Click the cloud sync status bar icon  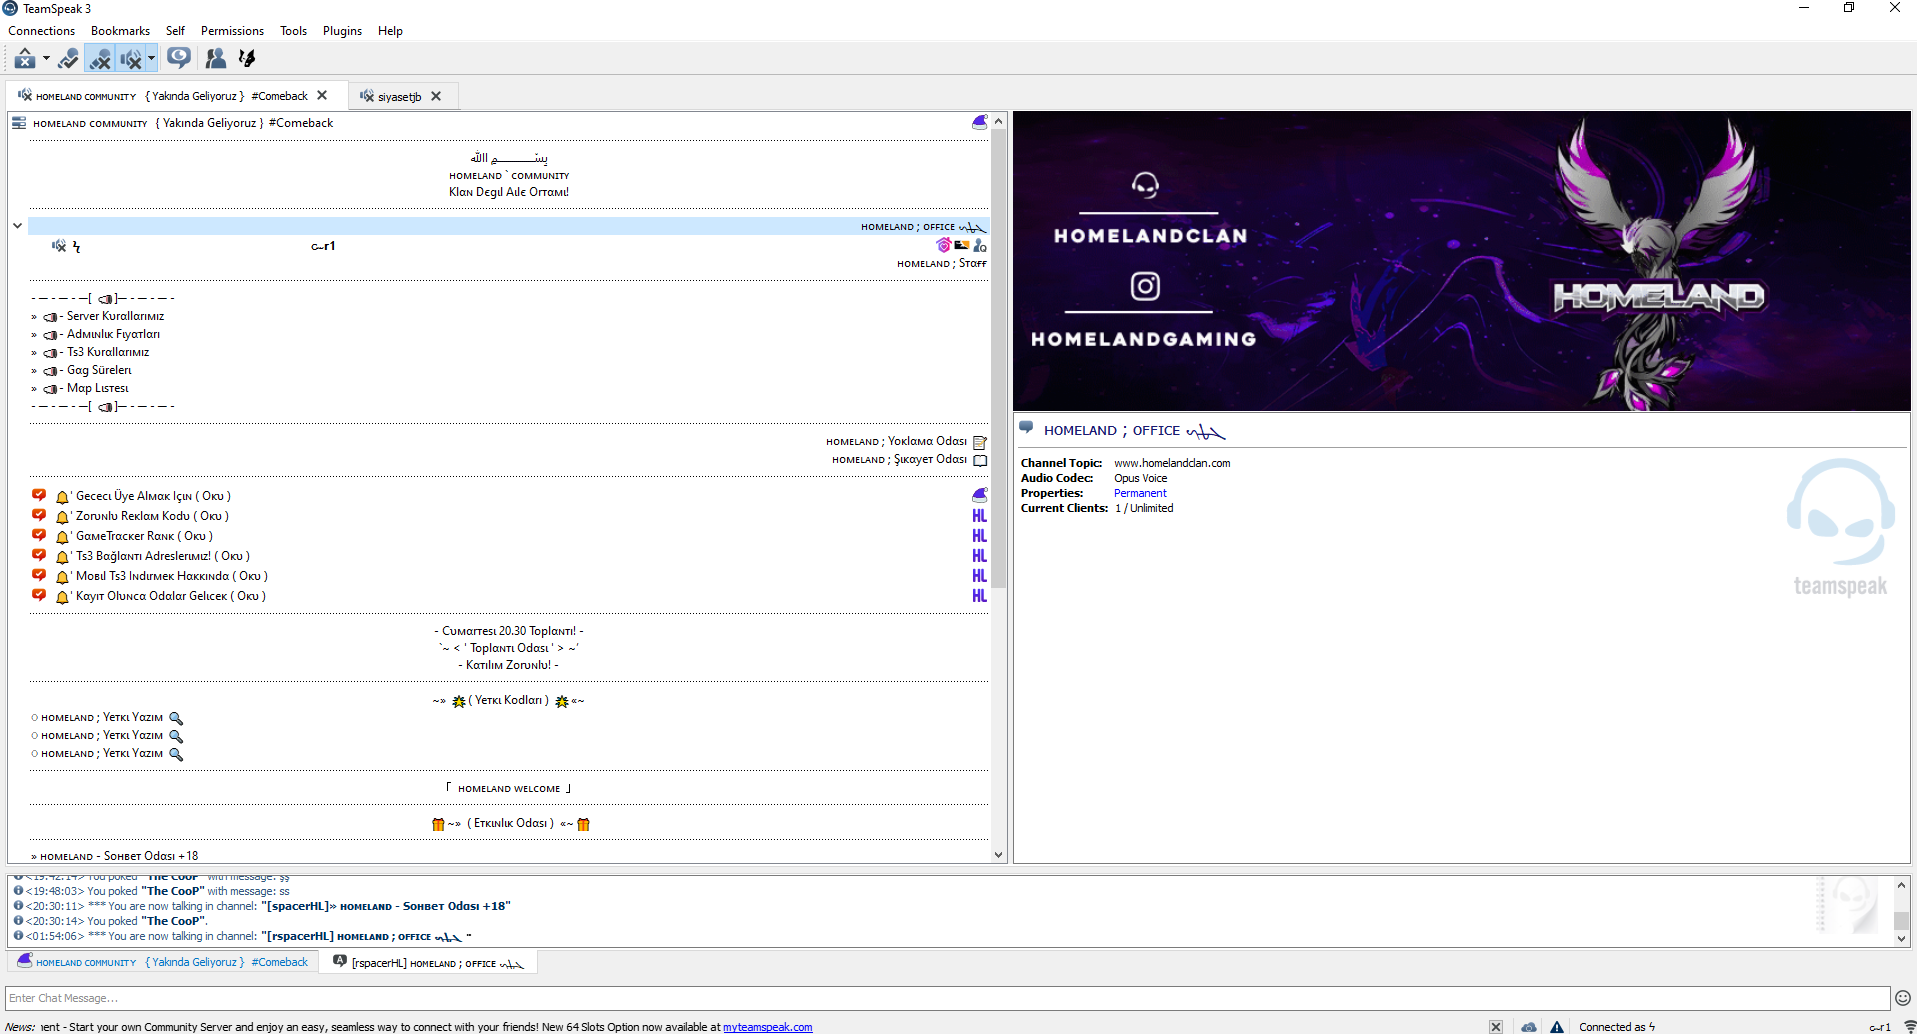(1529, 1027)
